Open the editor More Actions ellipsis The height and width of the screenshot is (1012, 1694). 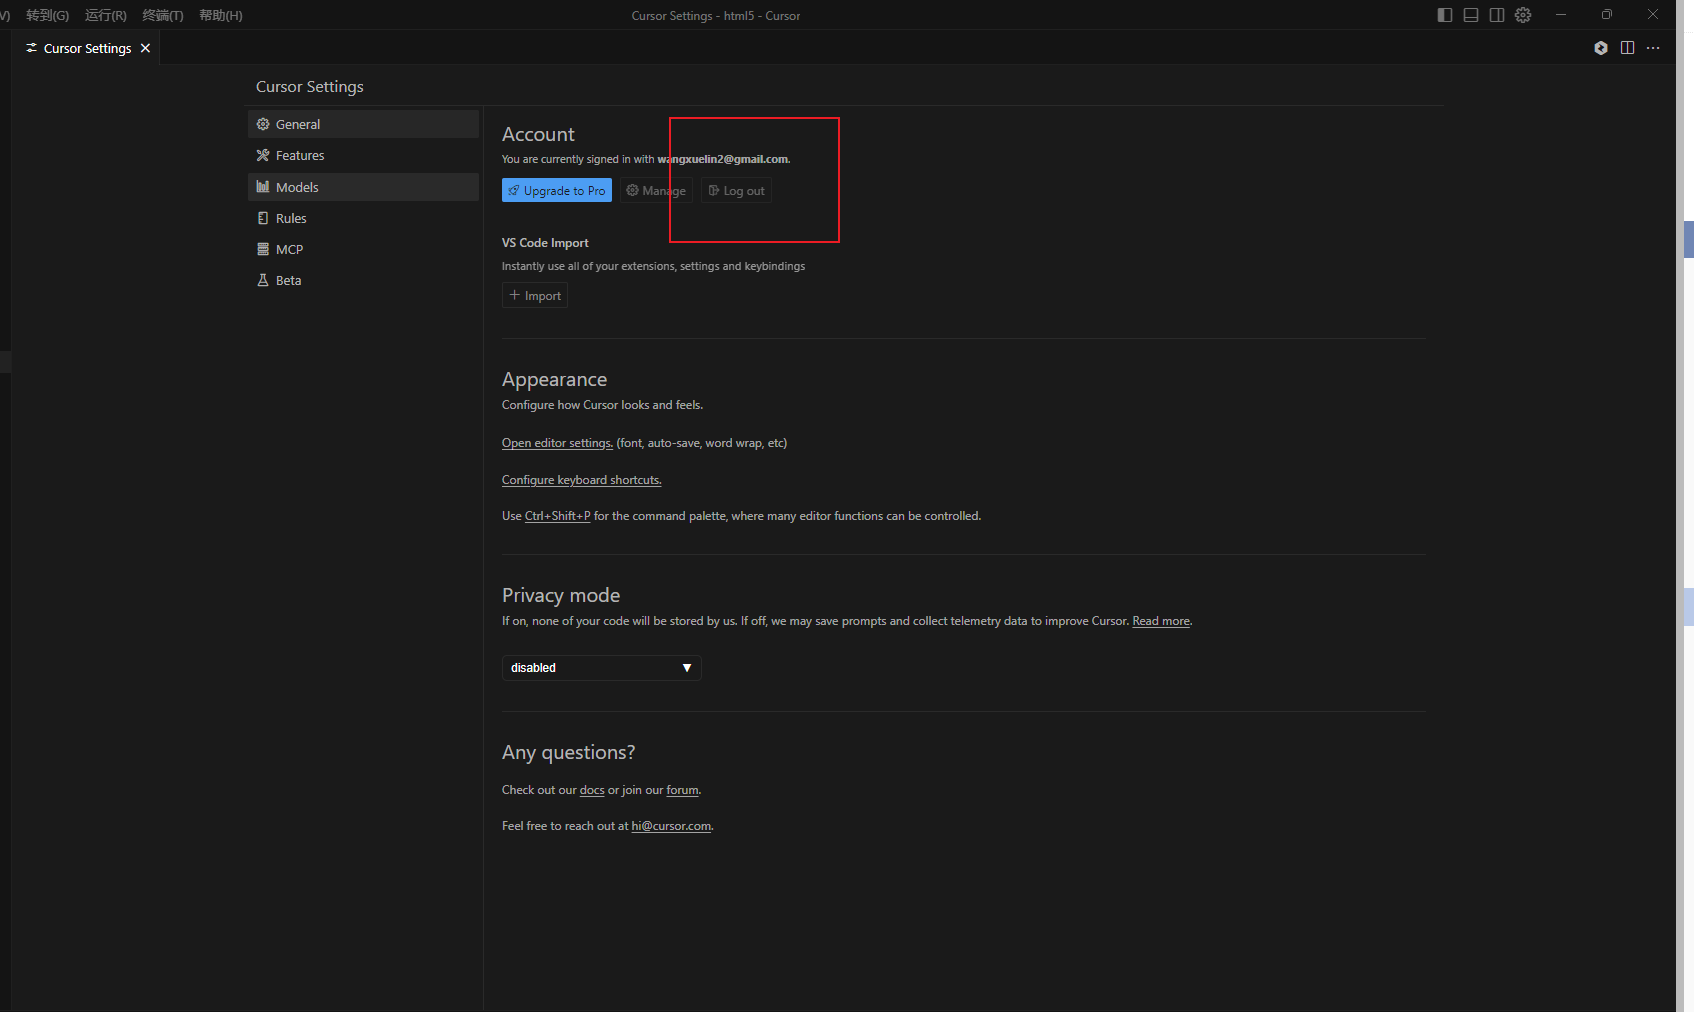pos(1653,48)
